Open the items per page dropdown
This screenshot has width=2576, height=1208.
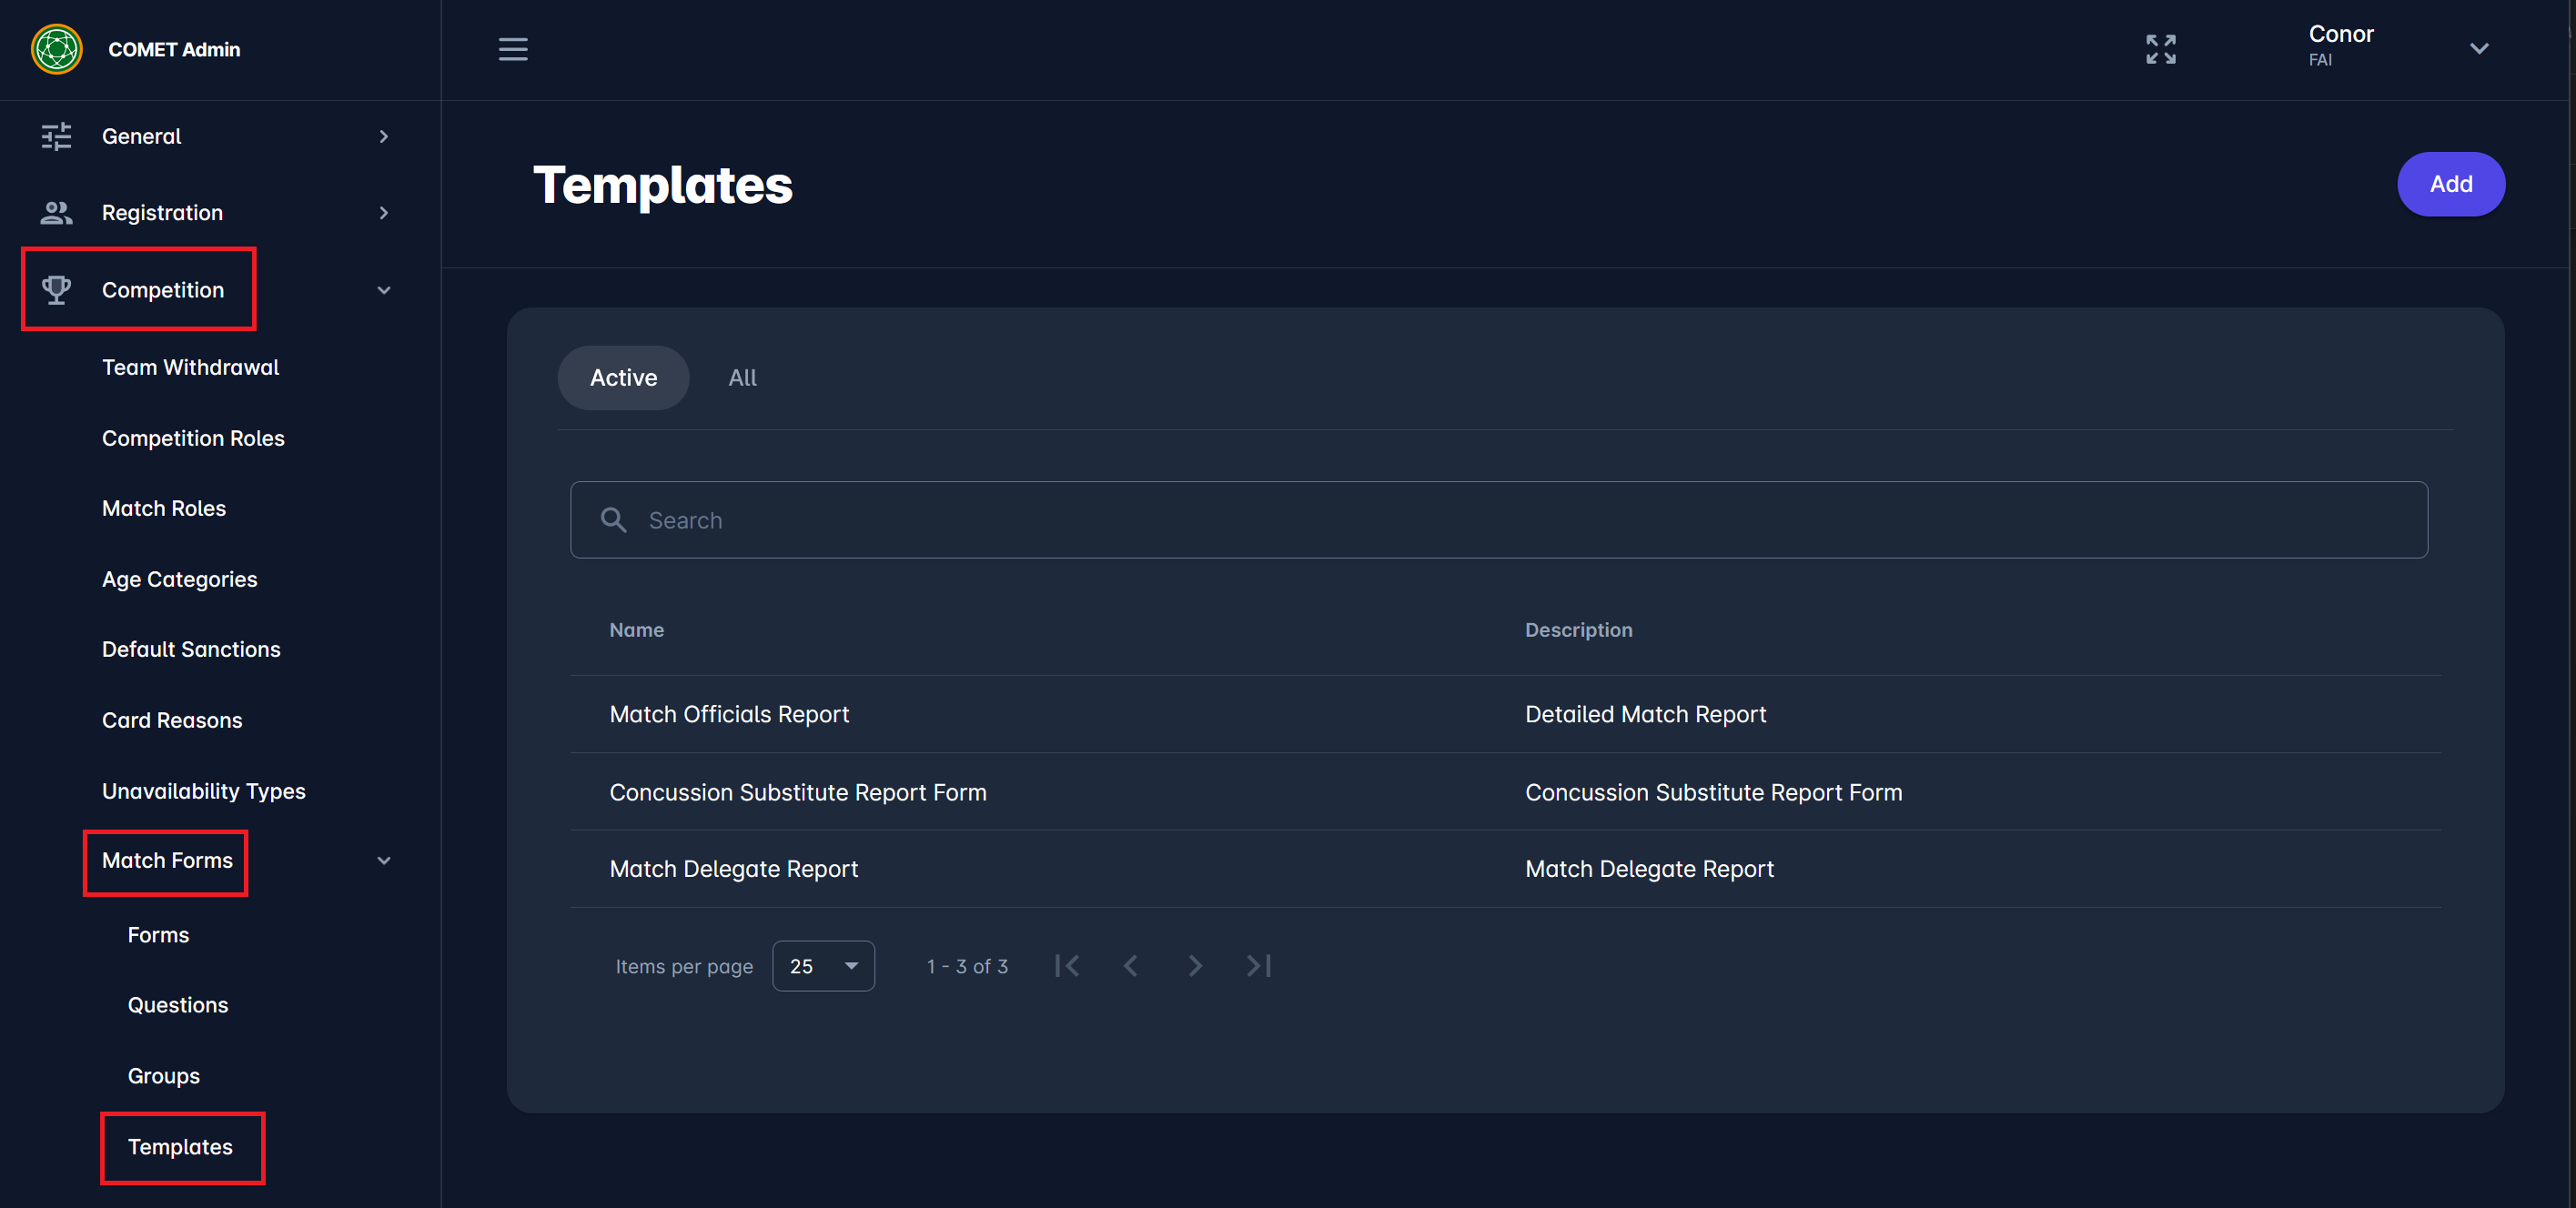point(823,966)
